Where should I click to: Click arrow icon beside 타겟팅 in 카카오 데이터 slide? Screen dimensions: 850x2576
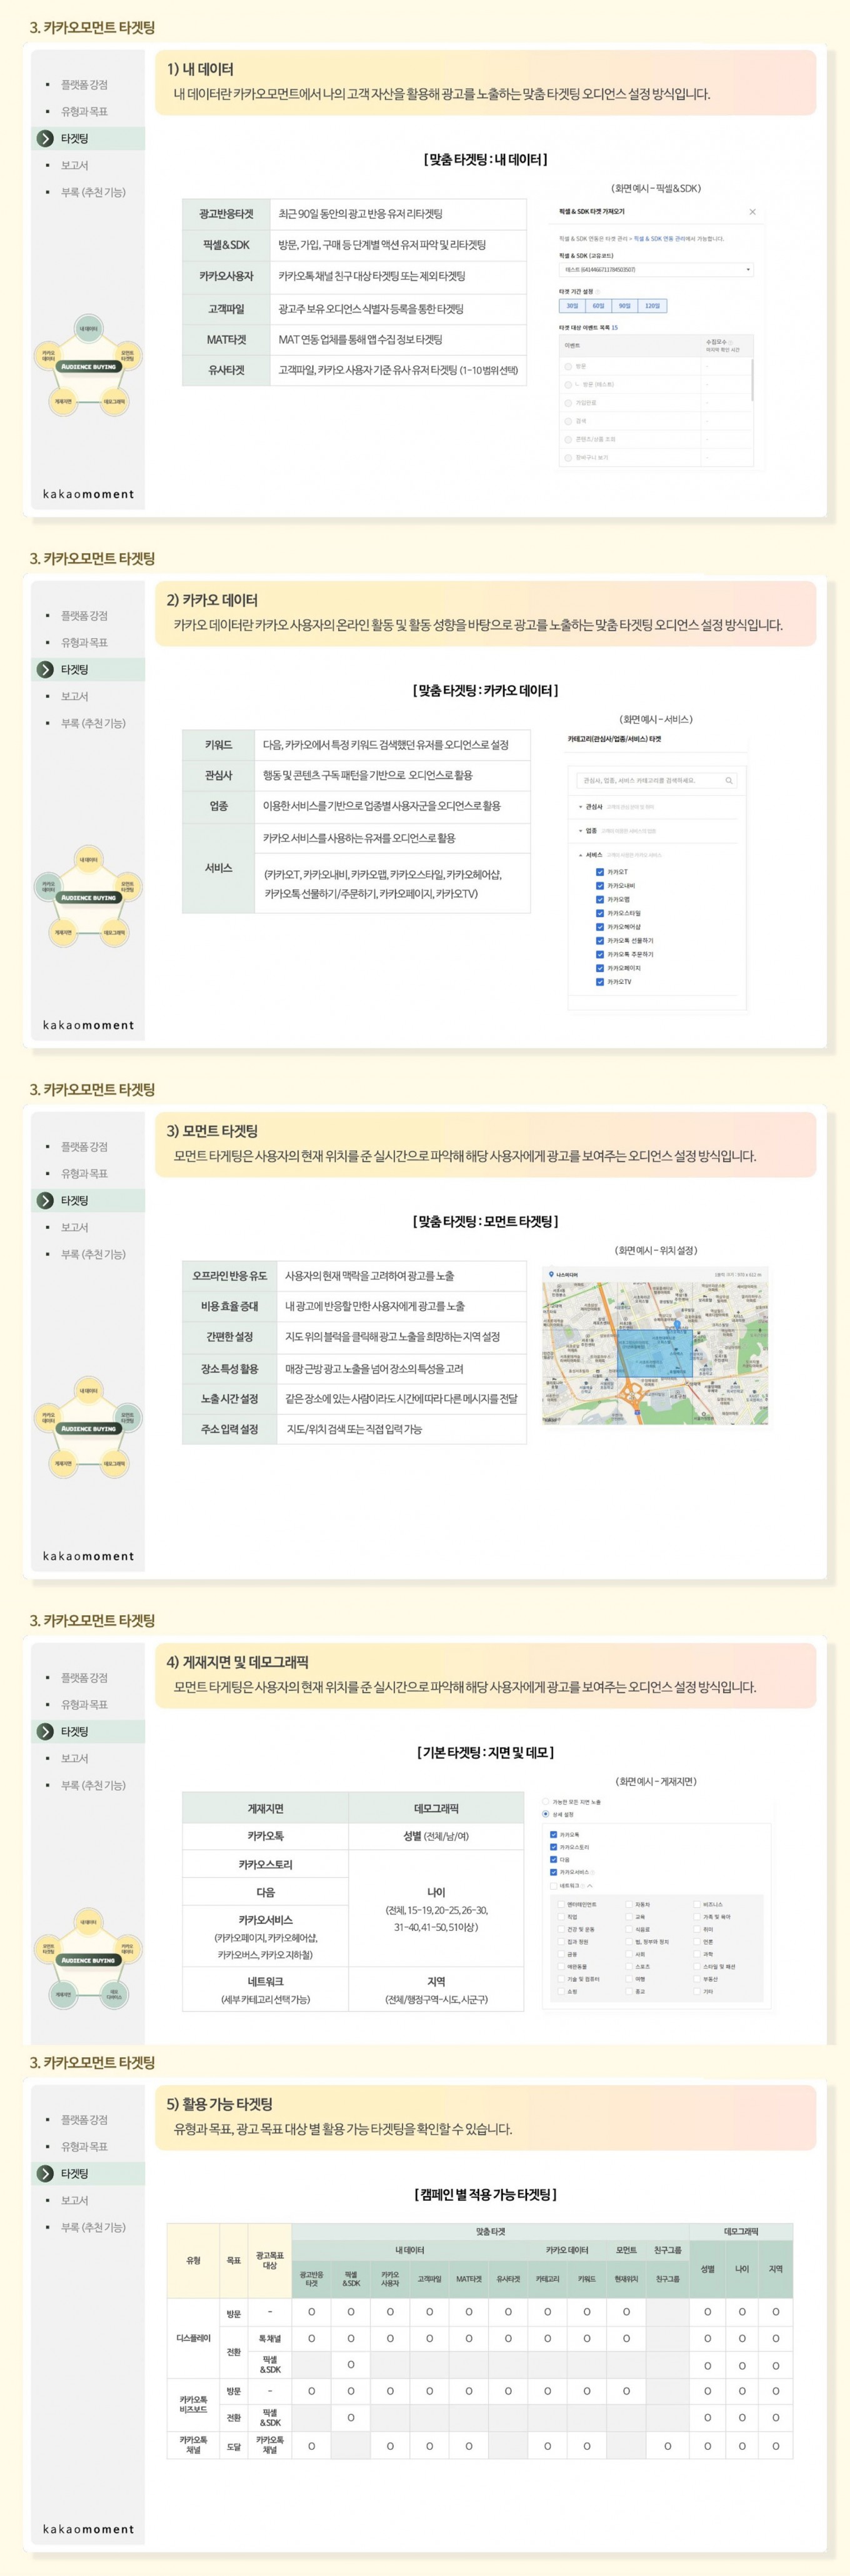coord(45,669)
